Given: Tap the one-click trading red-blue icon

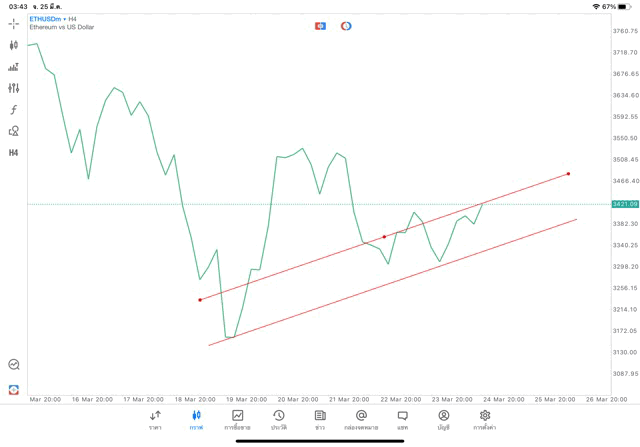Looking at the screenshot, I should pos(321,26).
